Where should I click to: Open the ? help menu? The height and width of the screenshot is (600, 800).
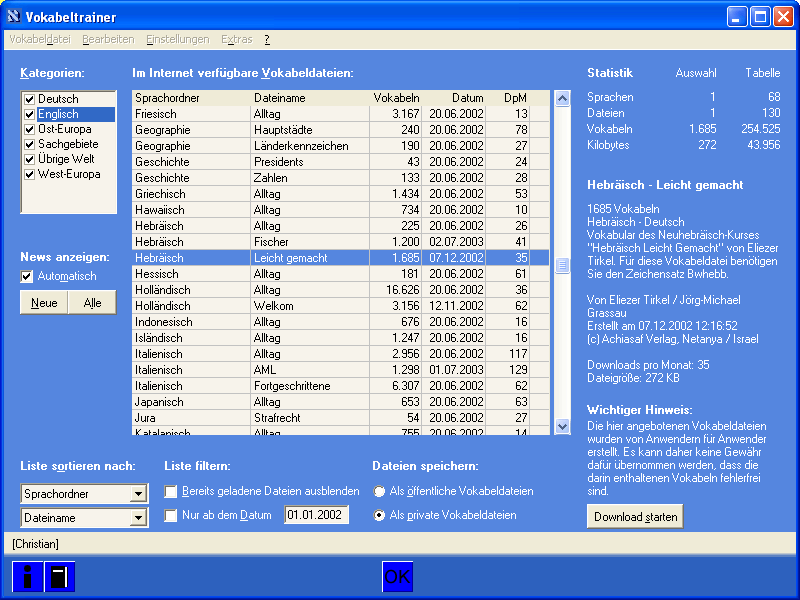[x=267, y=39]
